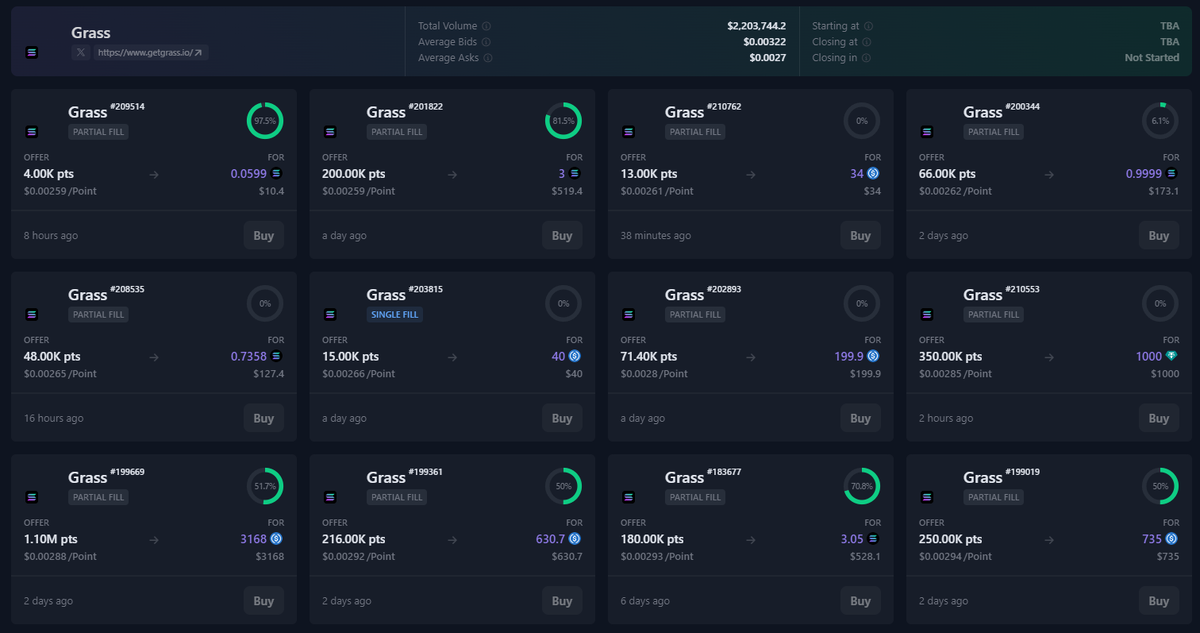Buy offer #210553 for 350.00K pts
1200x633 pixels.
(x=1159, y=419)
